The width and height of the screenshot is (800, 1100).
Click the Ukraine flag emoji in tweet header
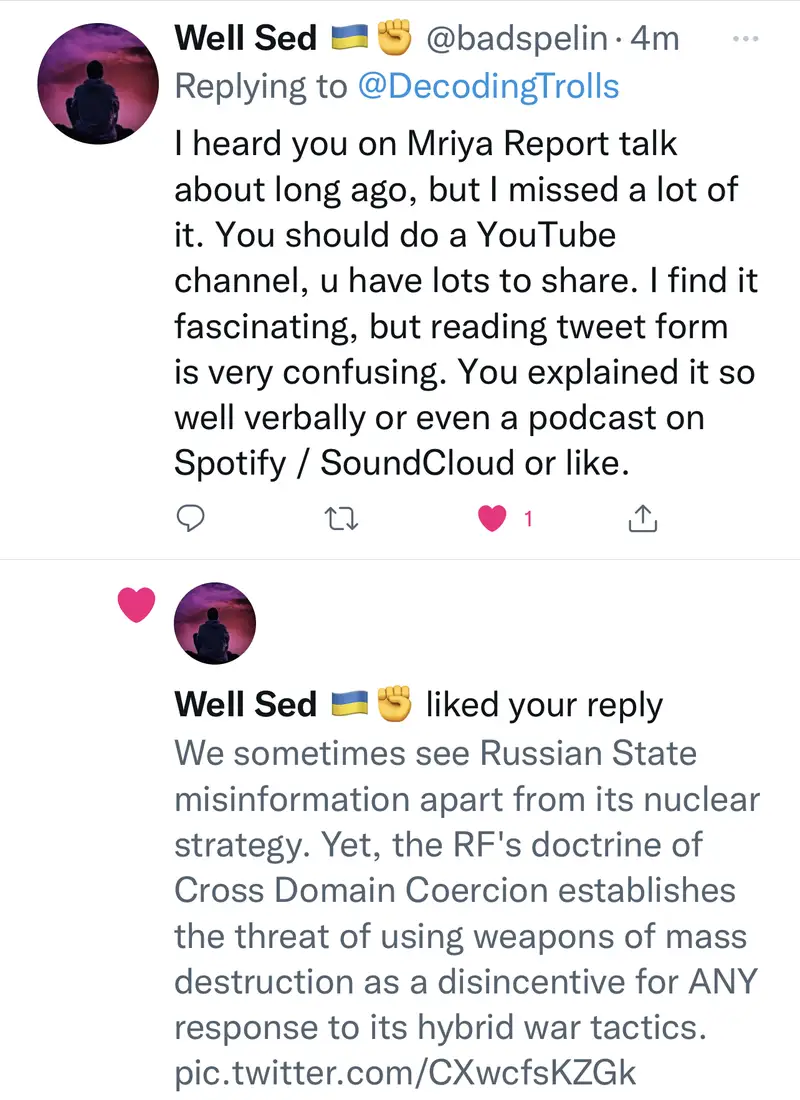click(x=350, y=40)
